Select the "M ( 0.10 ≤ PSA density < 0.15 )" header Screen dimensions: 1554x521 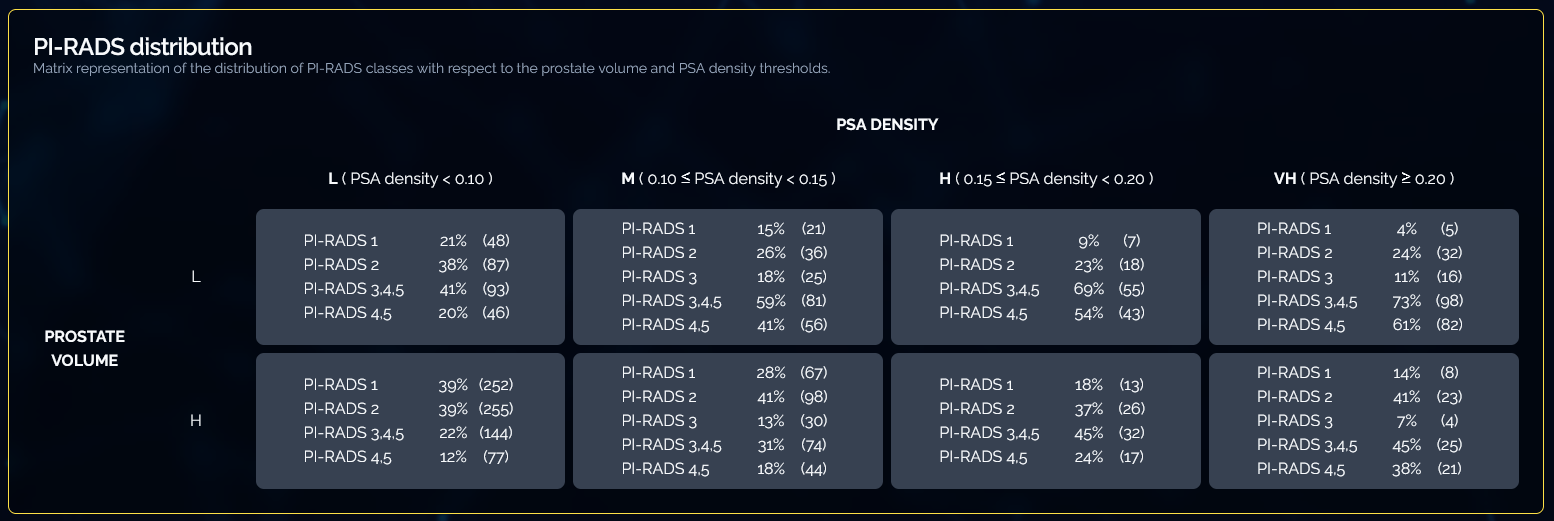pos(728,179)
